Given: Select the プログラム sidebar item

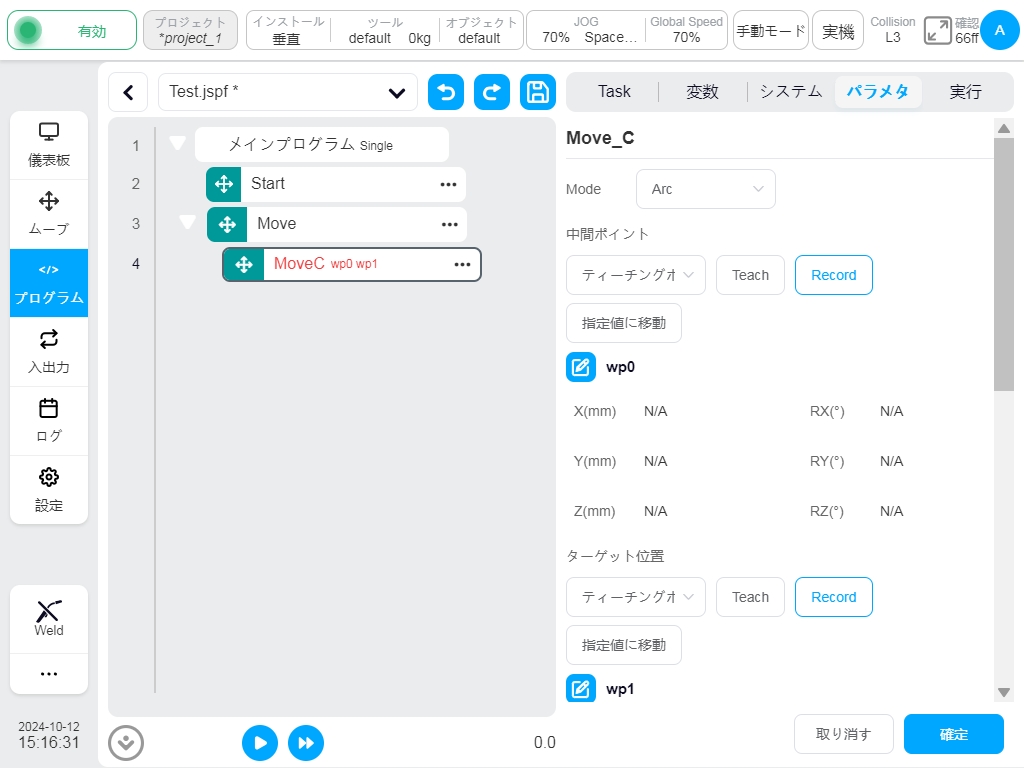Looking at the screenshot, I should [49, 283].
